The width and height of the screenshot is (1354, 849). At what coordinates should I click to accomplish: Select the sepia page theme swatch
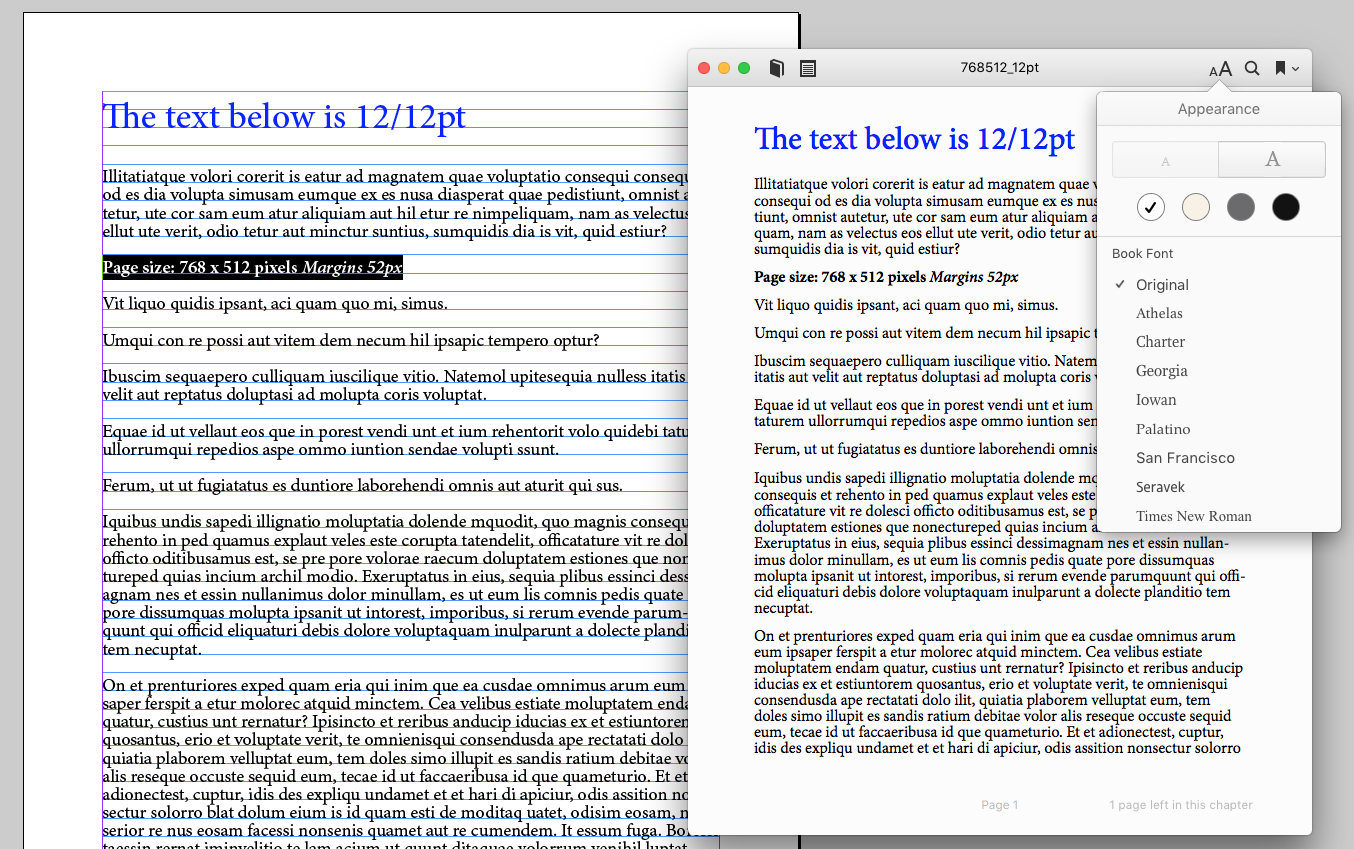(x=1196, y=207)
